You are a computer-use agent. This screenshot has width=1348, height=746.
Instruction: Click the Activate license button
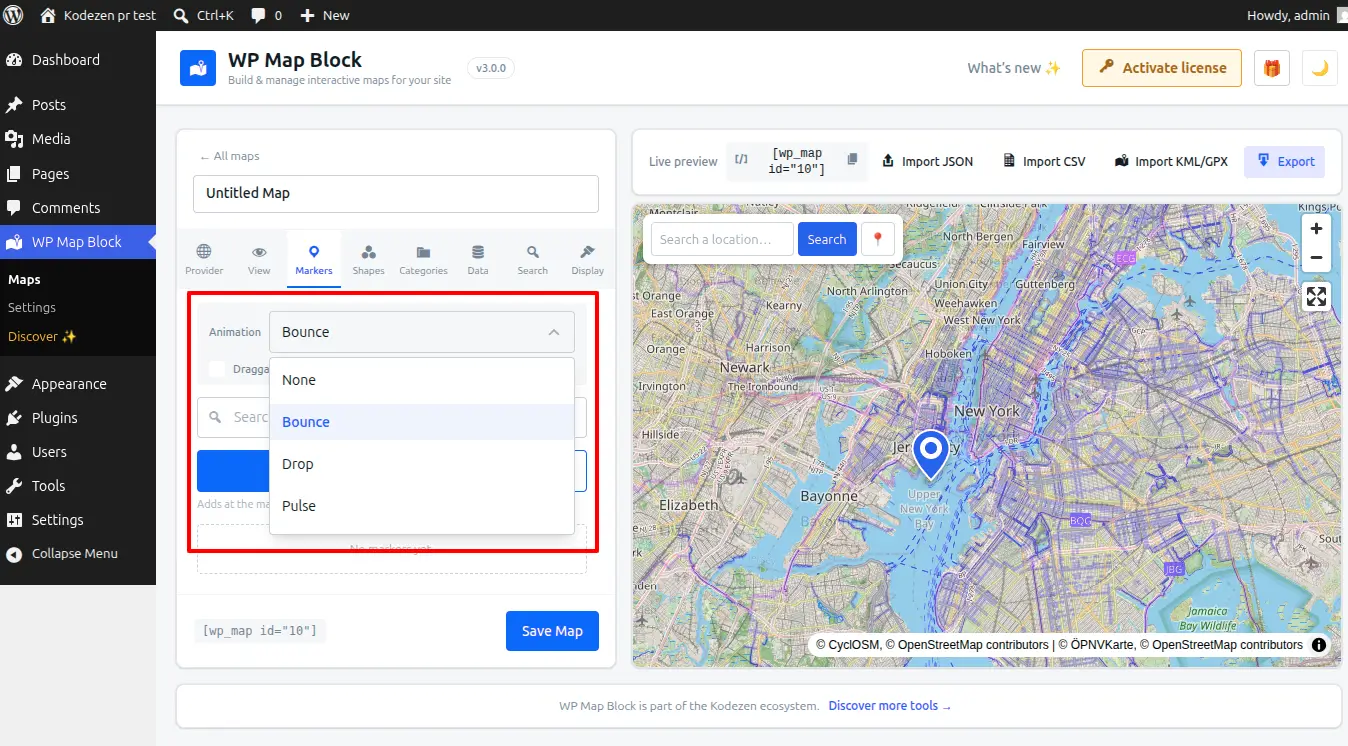click(1162, 68)
